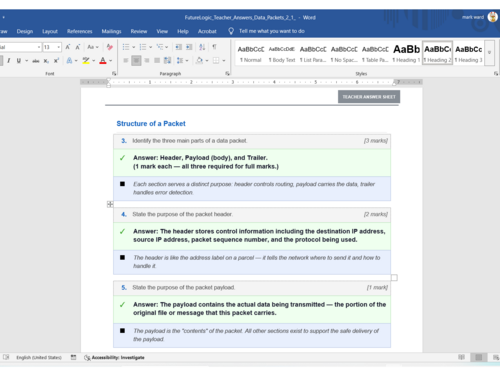Apply the No Spacing style
The width and height of the screenshot is (500, 375).
tap(344, 53)
